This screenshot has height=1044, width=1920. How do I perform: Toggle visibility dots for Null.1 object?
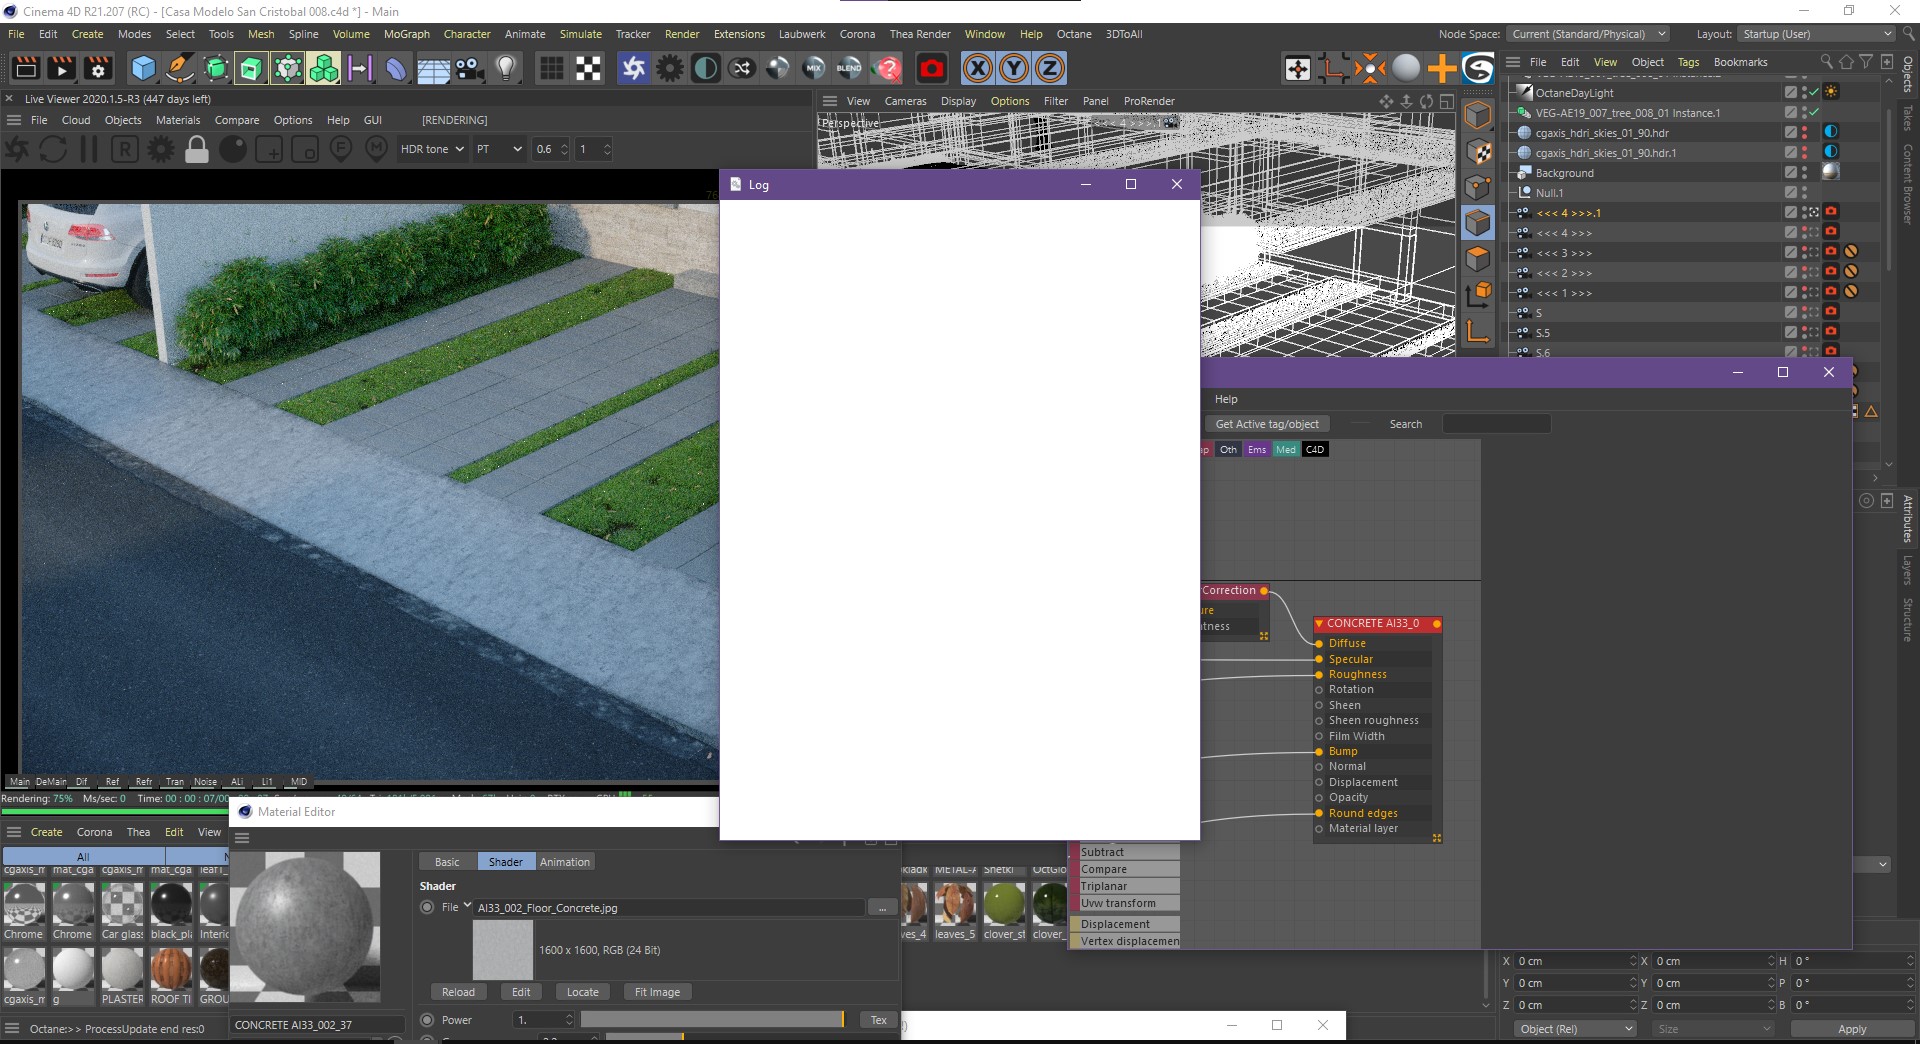click(1805, 192)
